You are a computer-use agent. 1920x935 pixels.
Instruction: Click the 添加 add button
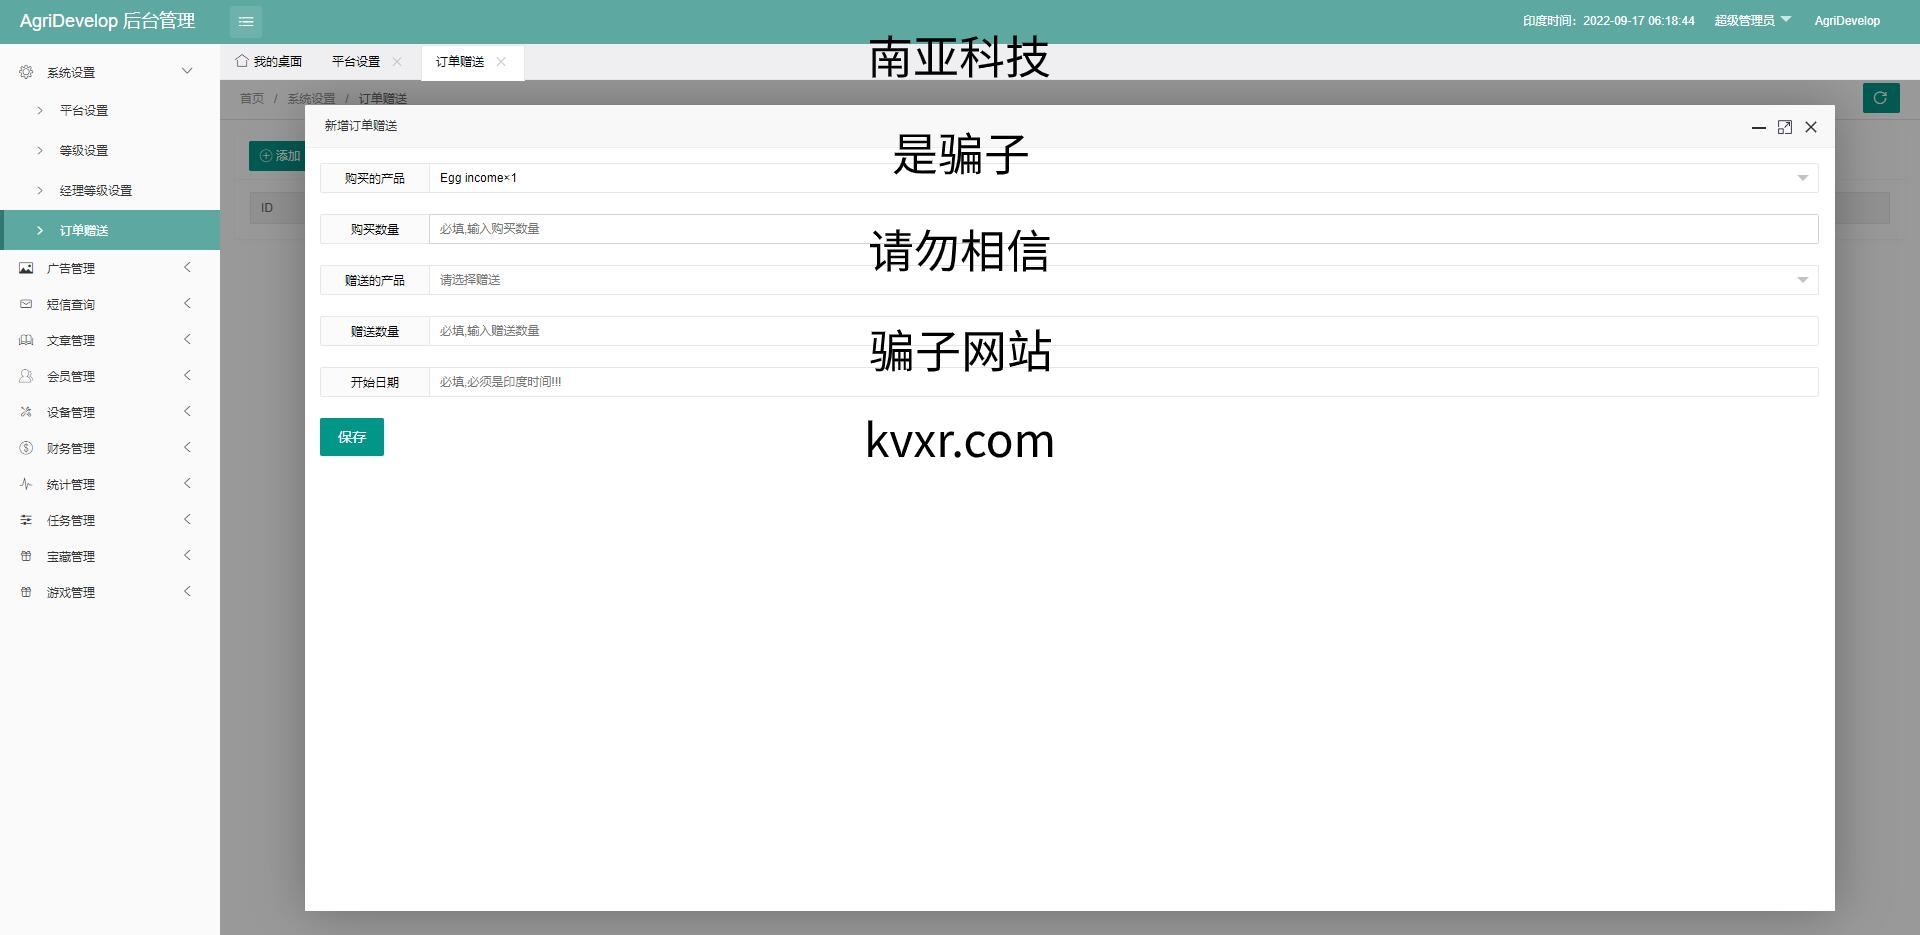tap(278, 156)
